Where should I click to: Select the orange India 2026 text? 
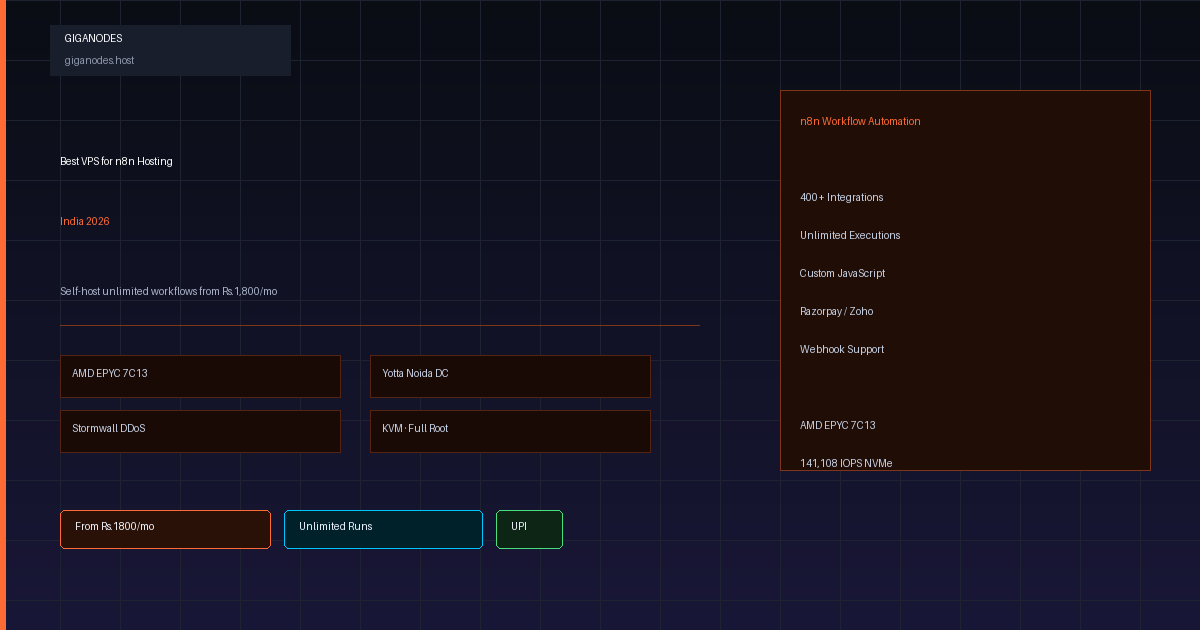pos(85,221)
